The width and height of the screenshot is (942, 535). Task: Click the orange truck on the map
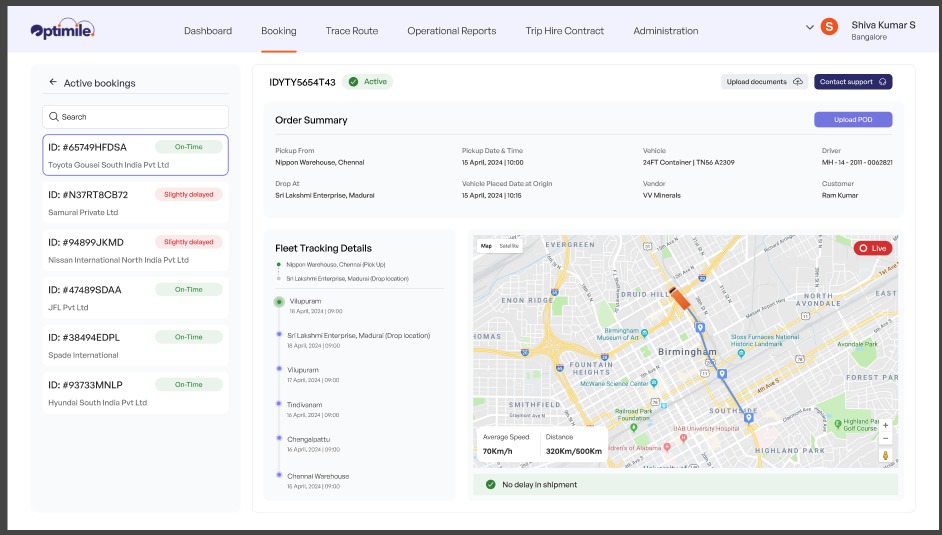pos(679,298)
